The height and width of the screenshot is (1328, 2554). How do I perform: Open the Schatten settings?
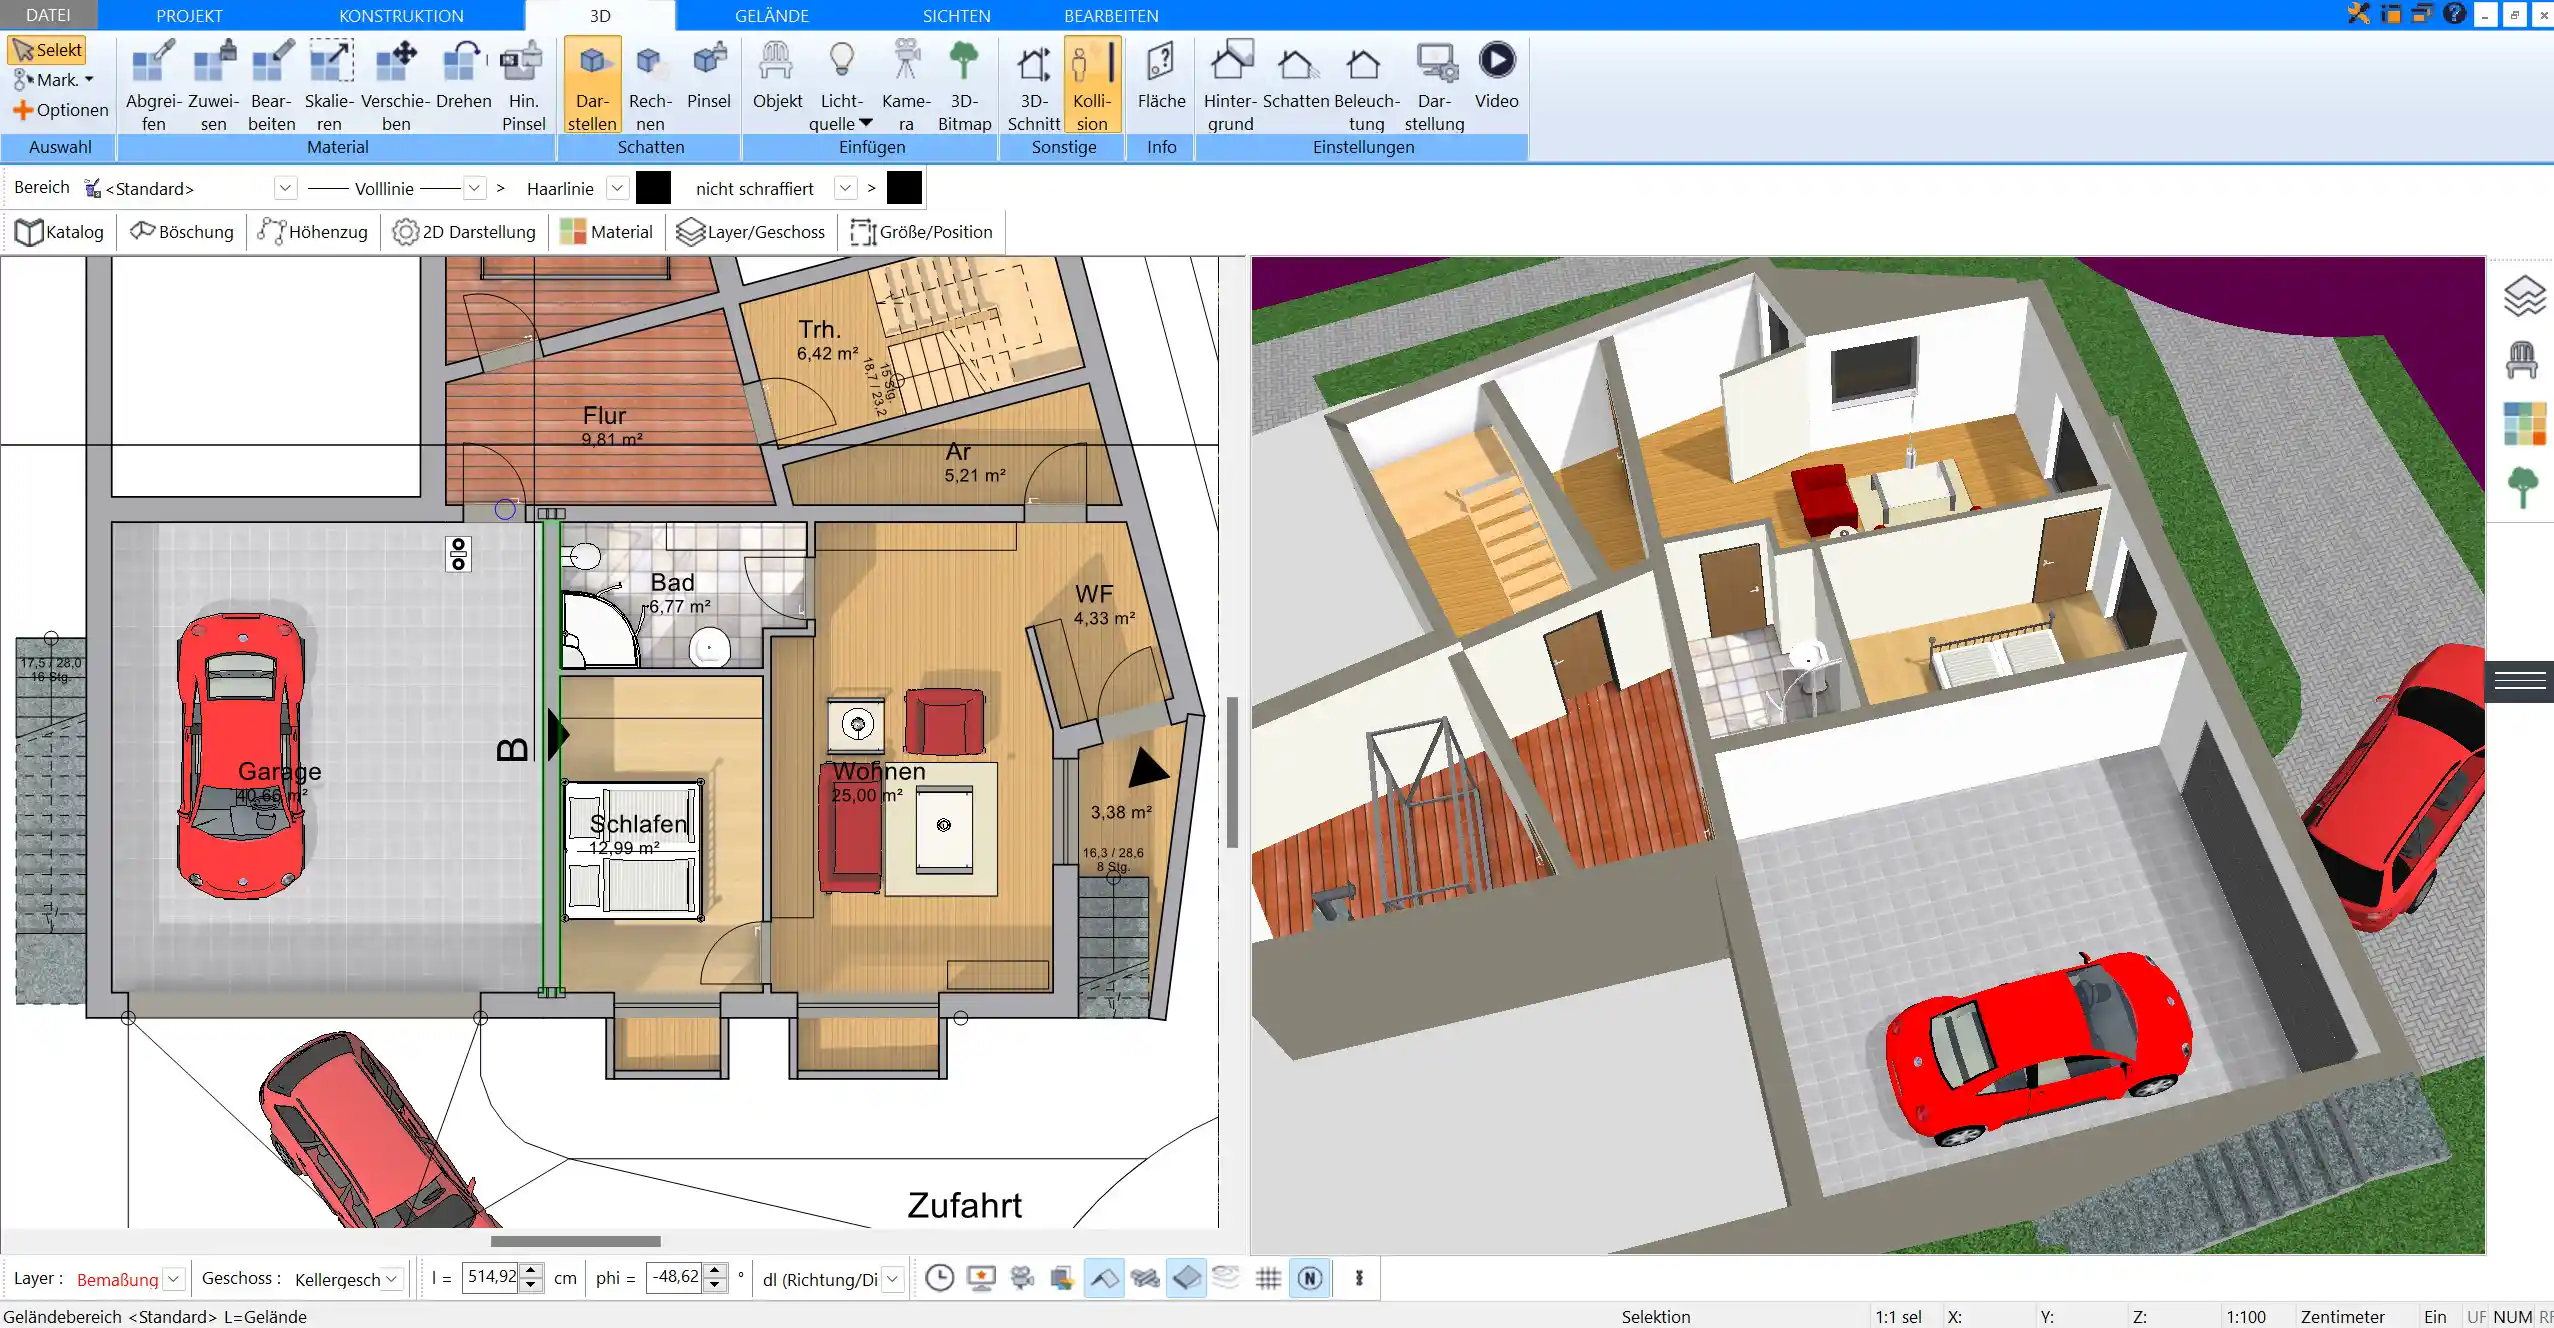pyautogui.click(x=1296, y=75)
